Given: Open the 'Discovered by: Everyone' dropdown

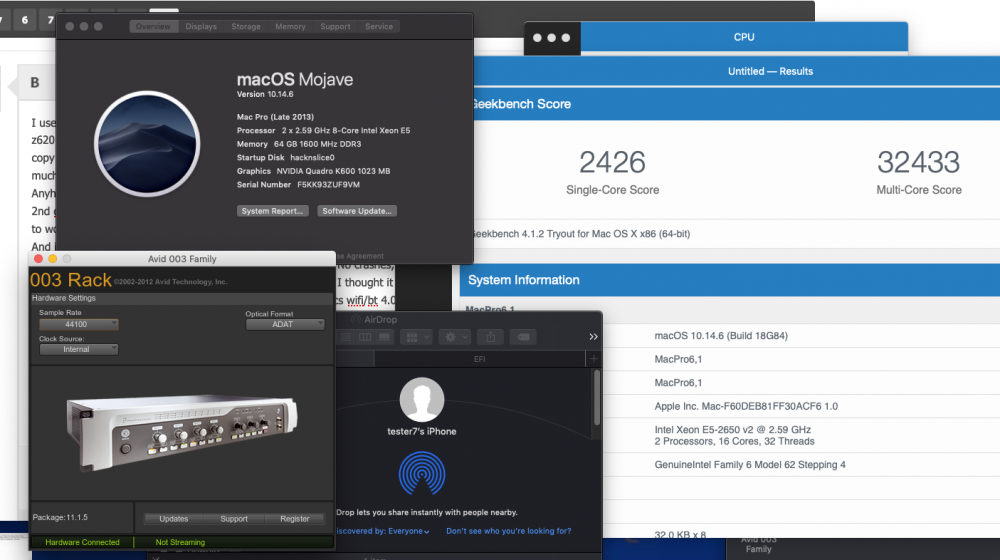Looking at the screenshot, I should pos(383,531).
